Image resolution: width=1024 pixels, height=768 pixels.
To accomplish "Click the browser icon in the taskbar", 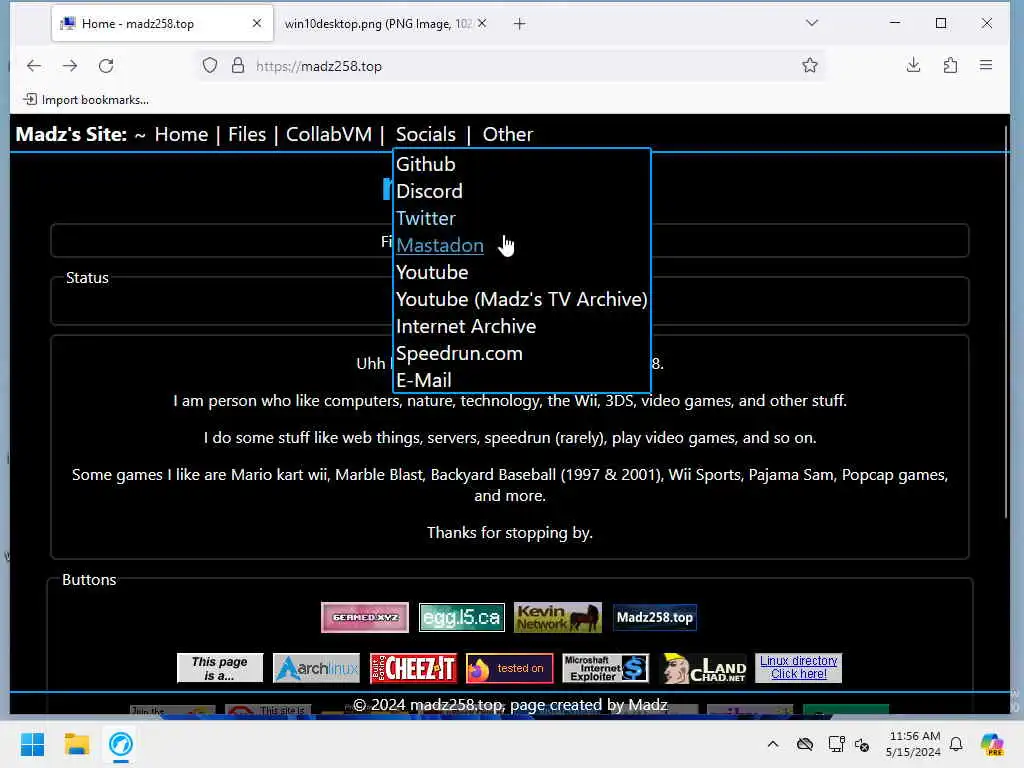I will tap(121, 744).
